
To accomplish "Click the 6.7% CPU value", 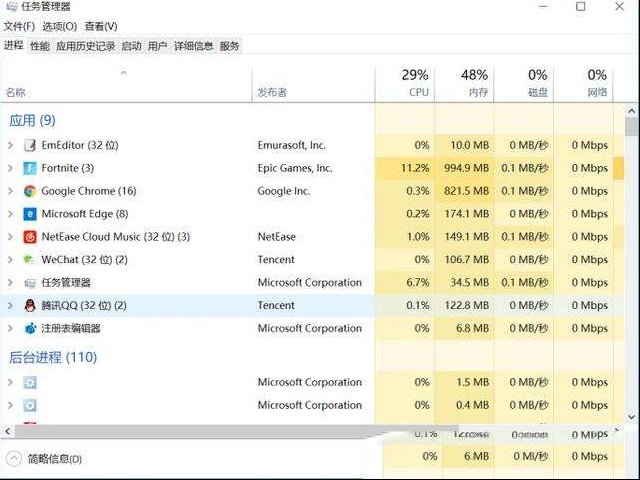I will tap(418, 282).
